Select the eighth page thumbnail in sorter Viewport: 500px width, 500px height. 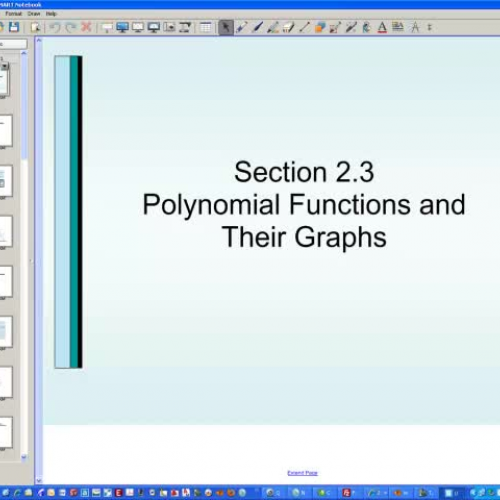(x=6, y=433)
